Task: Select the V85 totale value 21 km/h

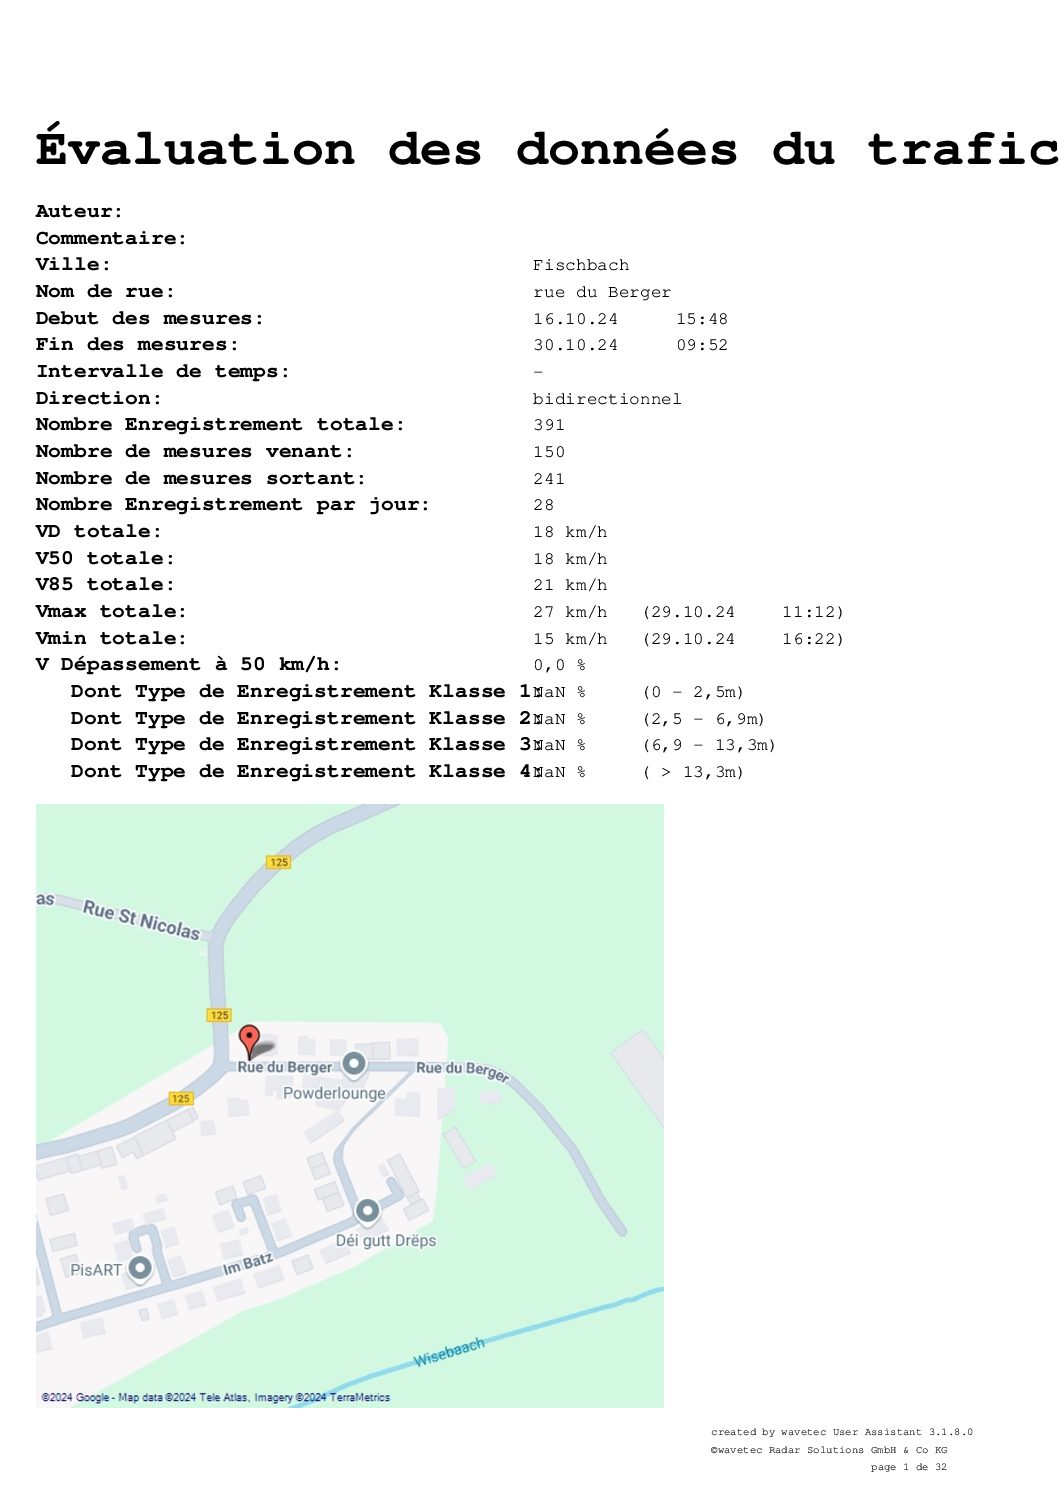Action: tap(570, 585)
